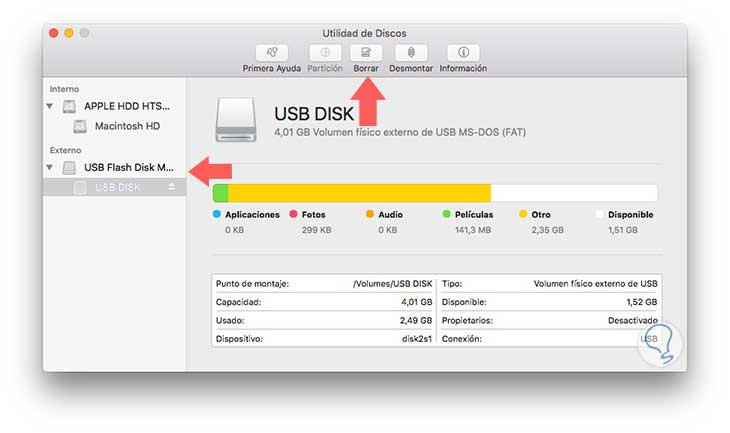Click the white free-space segment of usage bar
The height and width of the screenshot is (433, 730).
574,193
